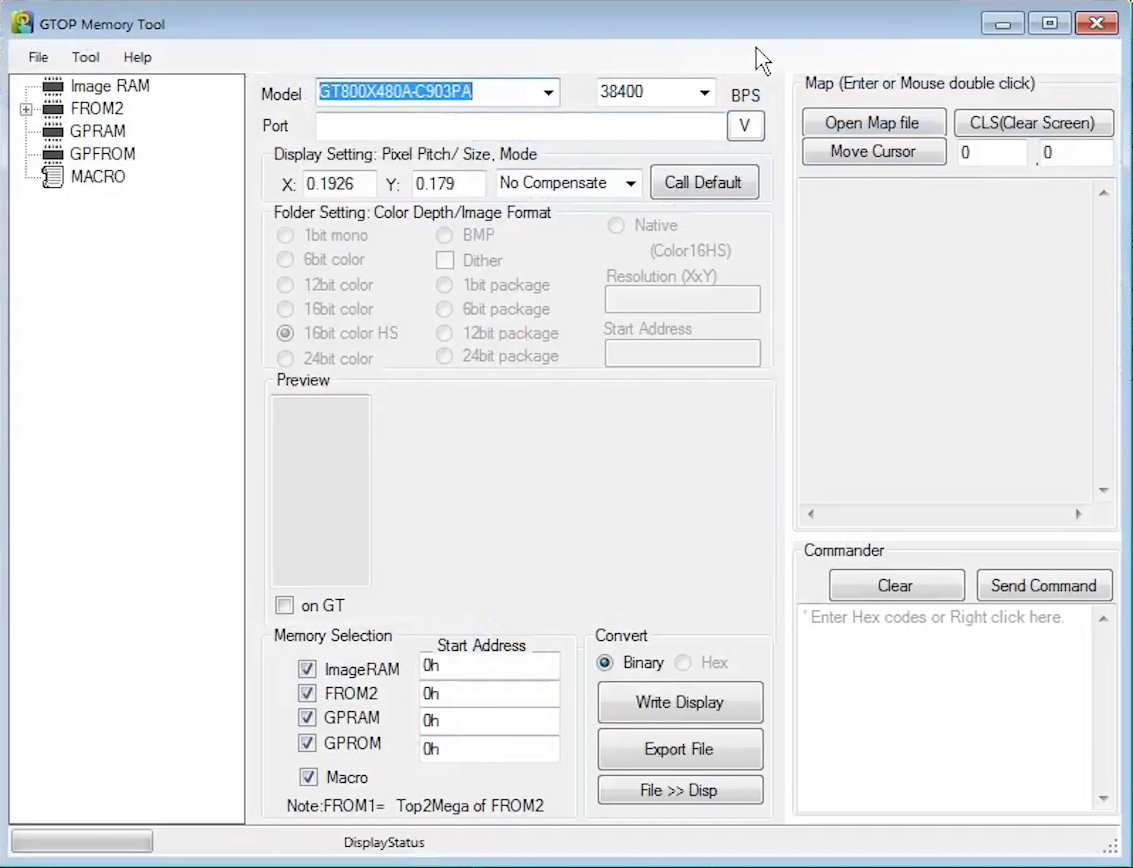Select the Image RAM chip icon
Screen dimensions: 1133x868
[x=53, y=86]
